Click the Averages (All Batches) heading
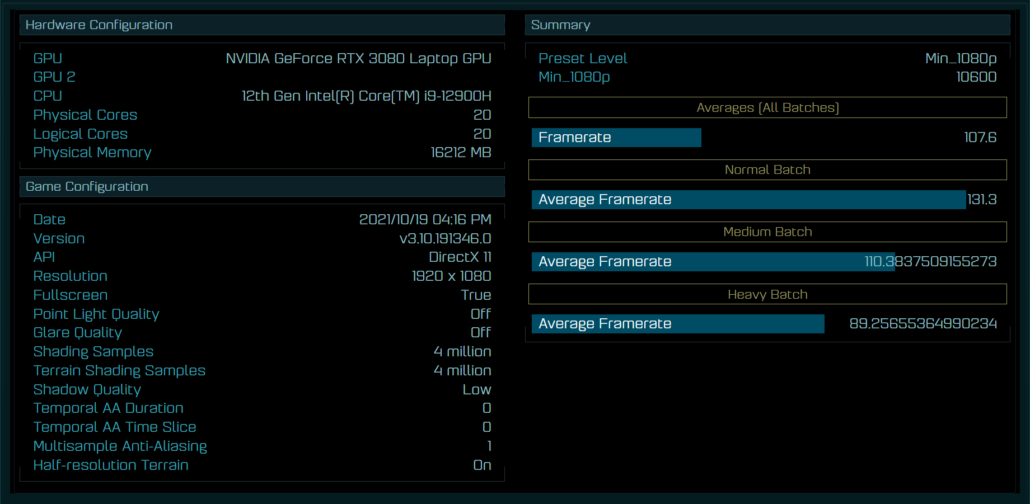 (767, 108)
